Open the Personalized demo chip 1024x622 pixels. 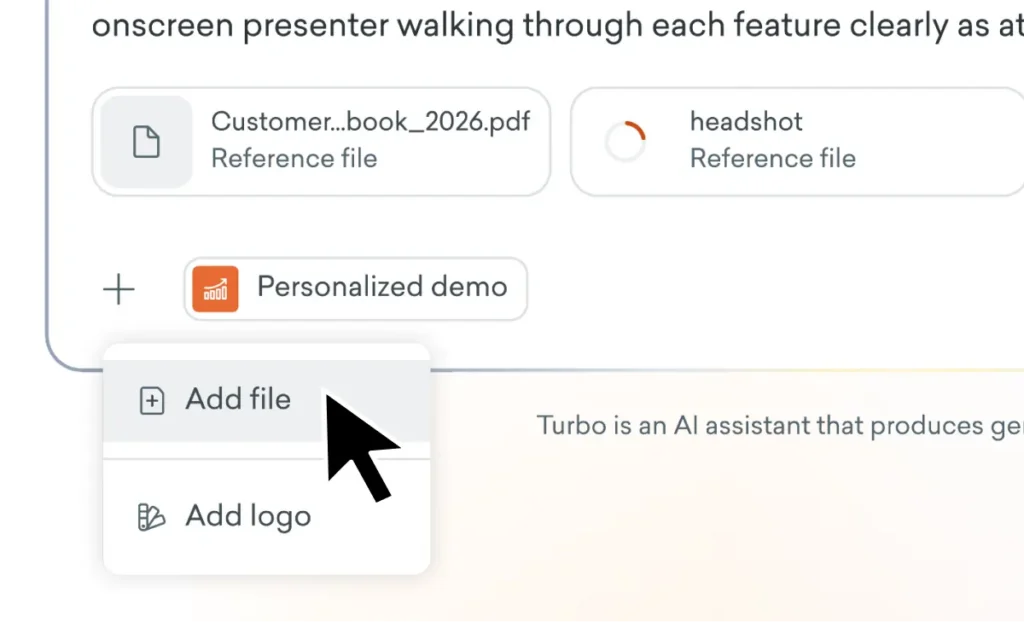point(356,288)
